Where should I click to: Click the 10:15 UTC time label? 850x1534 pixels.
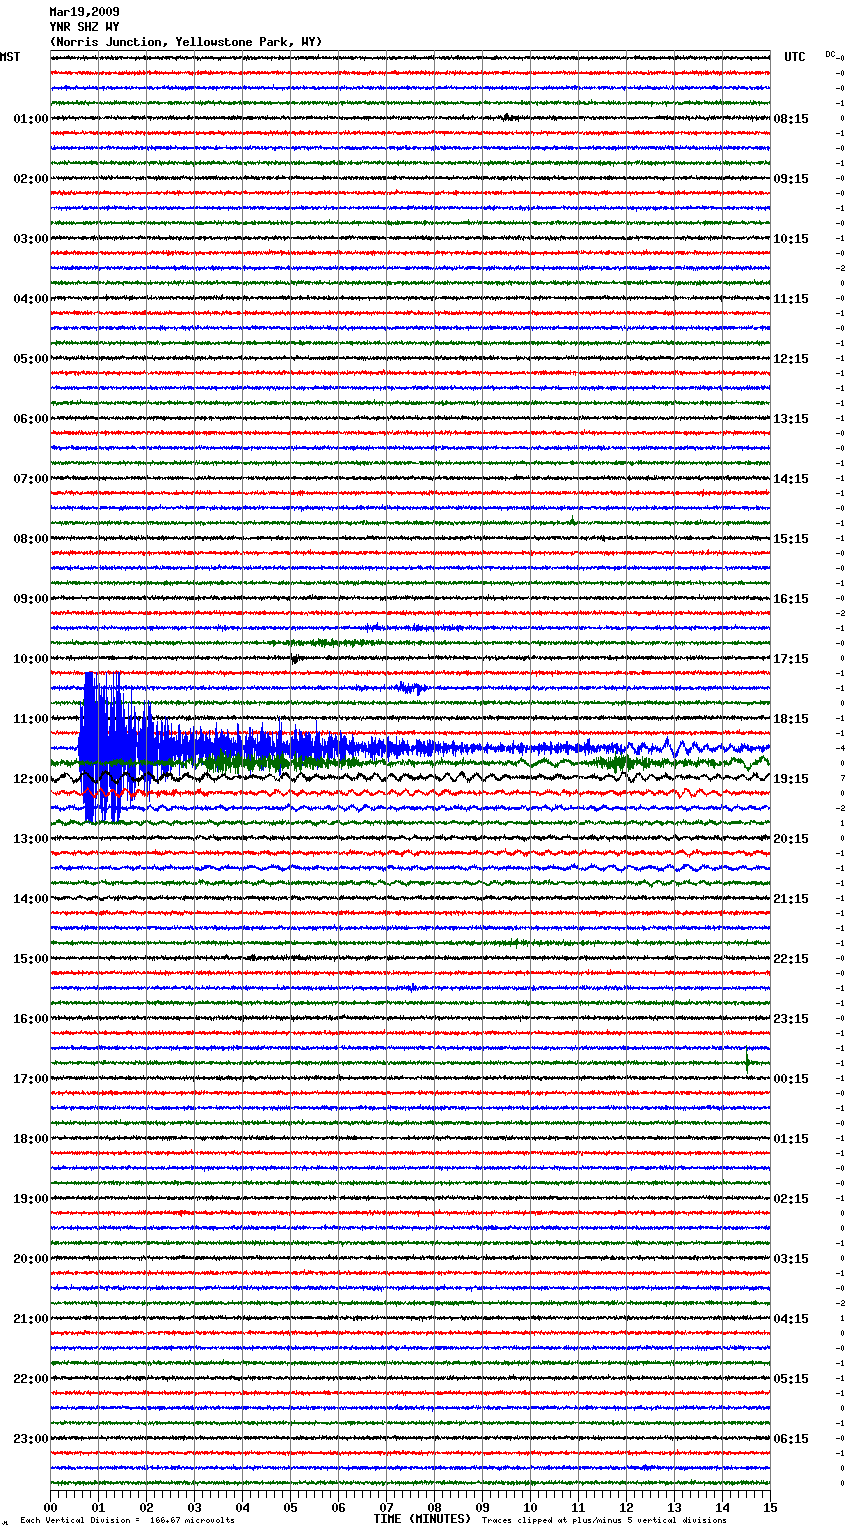[791, 239]
